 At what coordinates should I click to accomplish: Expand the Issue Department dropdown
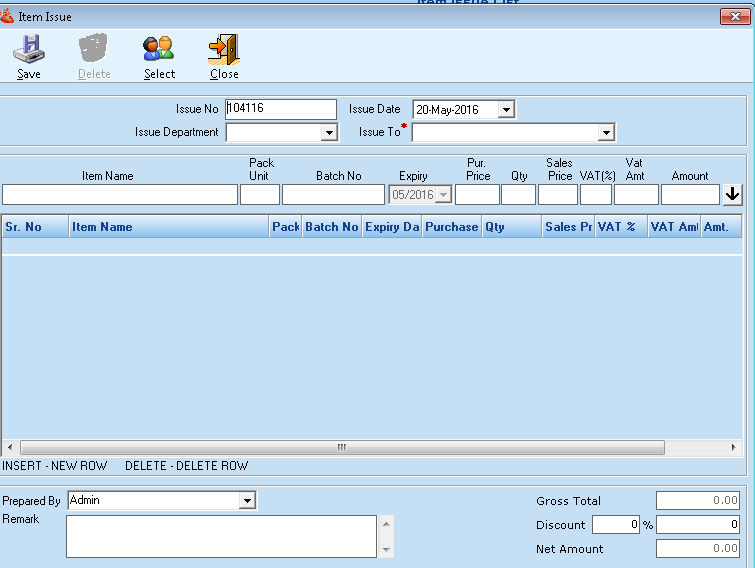(x=329, y=133)
